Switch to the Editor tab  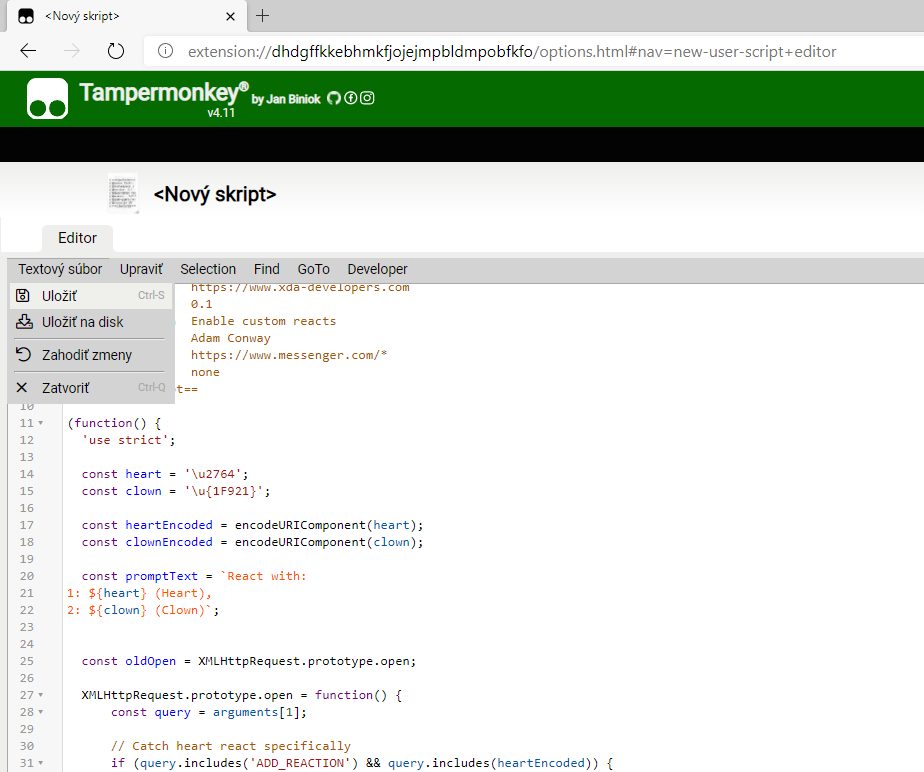point(77,238)
